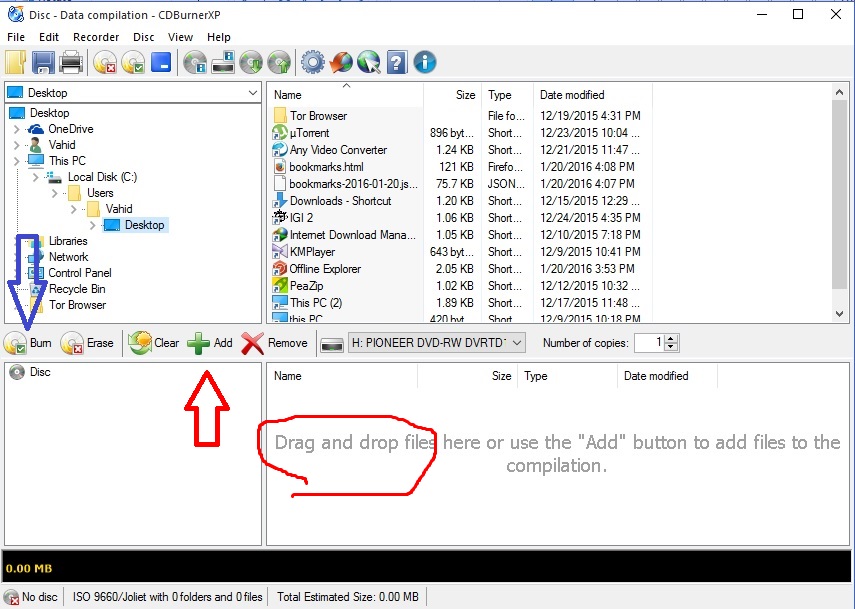This screenshot has width=855, height=609.
Task: Click the µTorrent shortcut icon in file list
Action: pyautogui.click(x=280, y=132)
